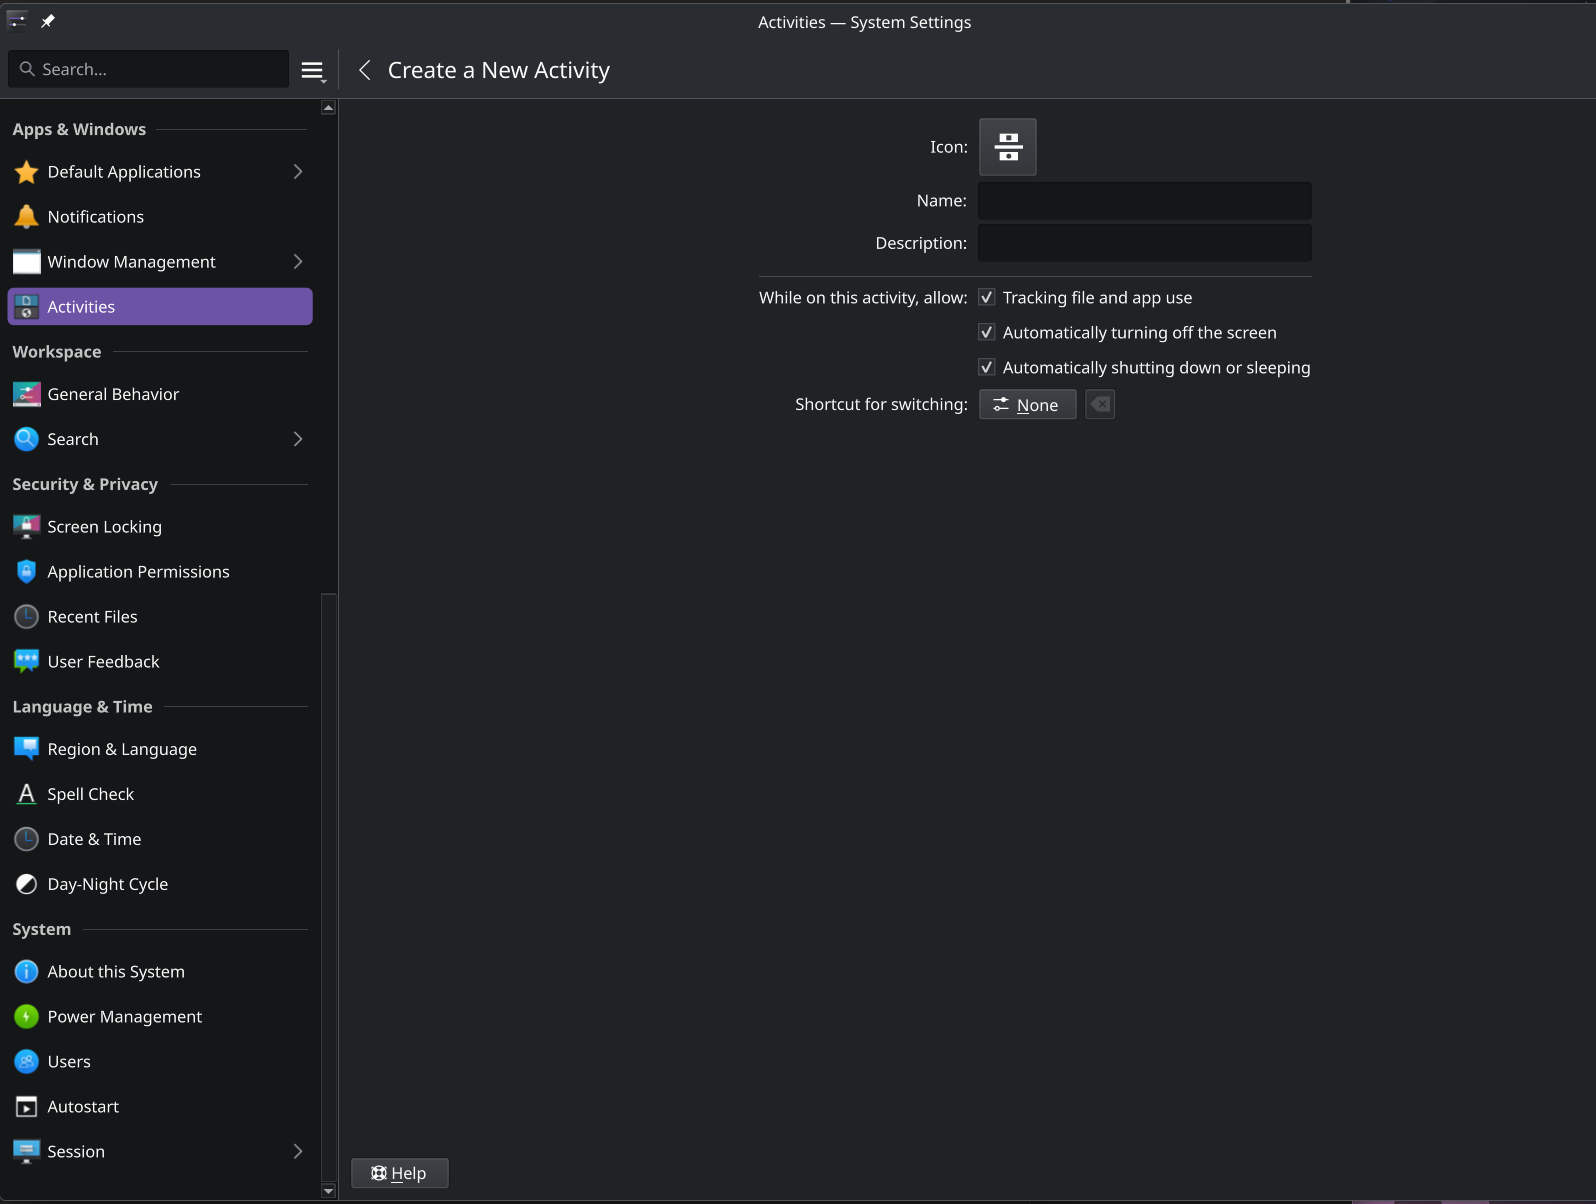Click the None shortcut button

(x=1027, y=405)
